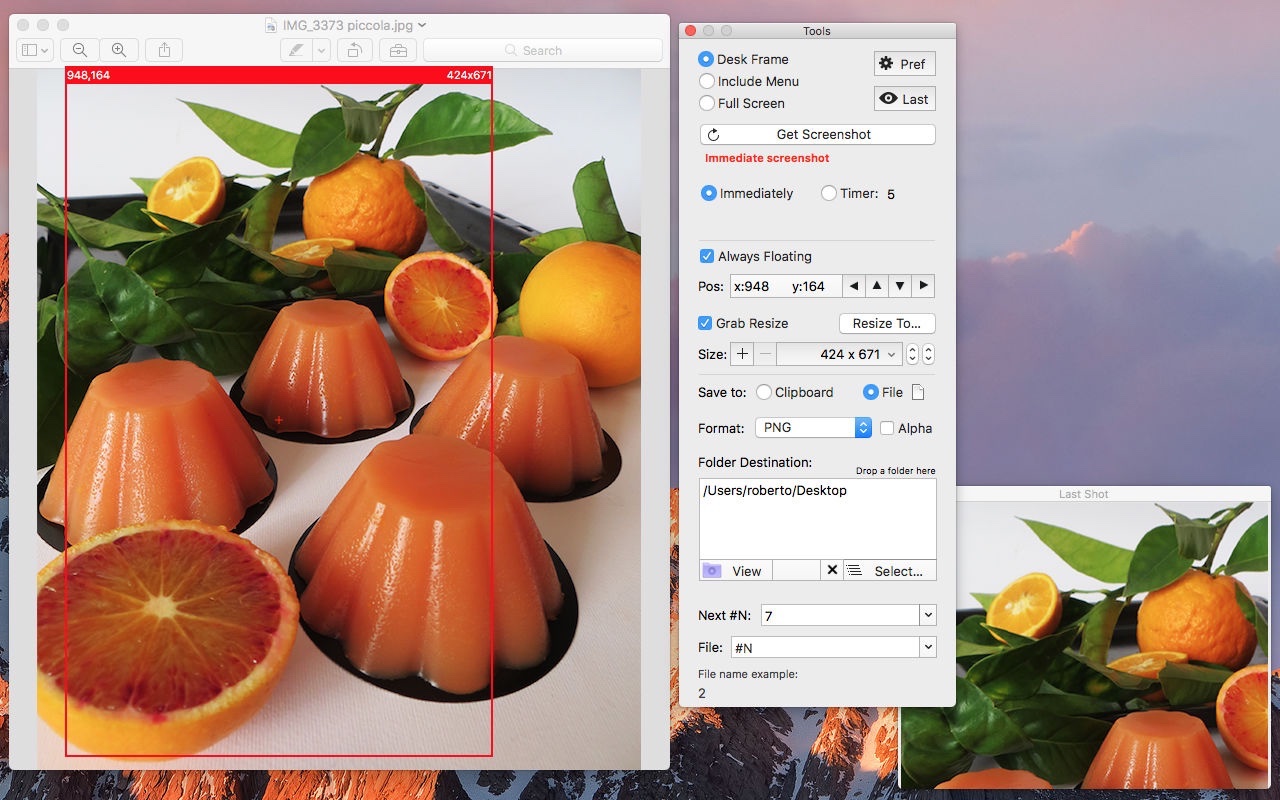The width and height of the screenshot is (1280, 800).
Task: Click the zoom in magnifier in Preview
Action: [119, 50]
